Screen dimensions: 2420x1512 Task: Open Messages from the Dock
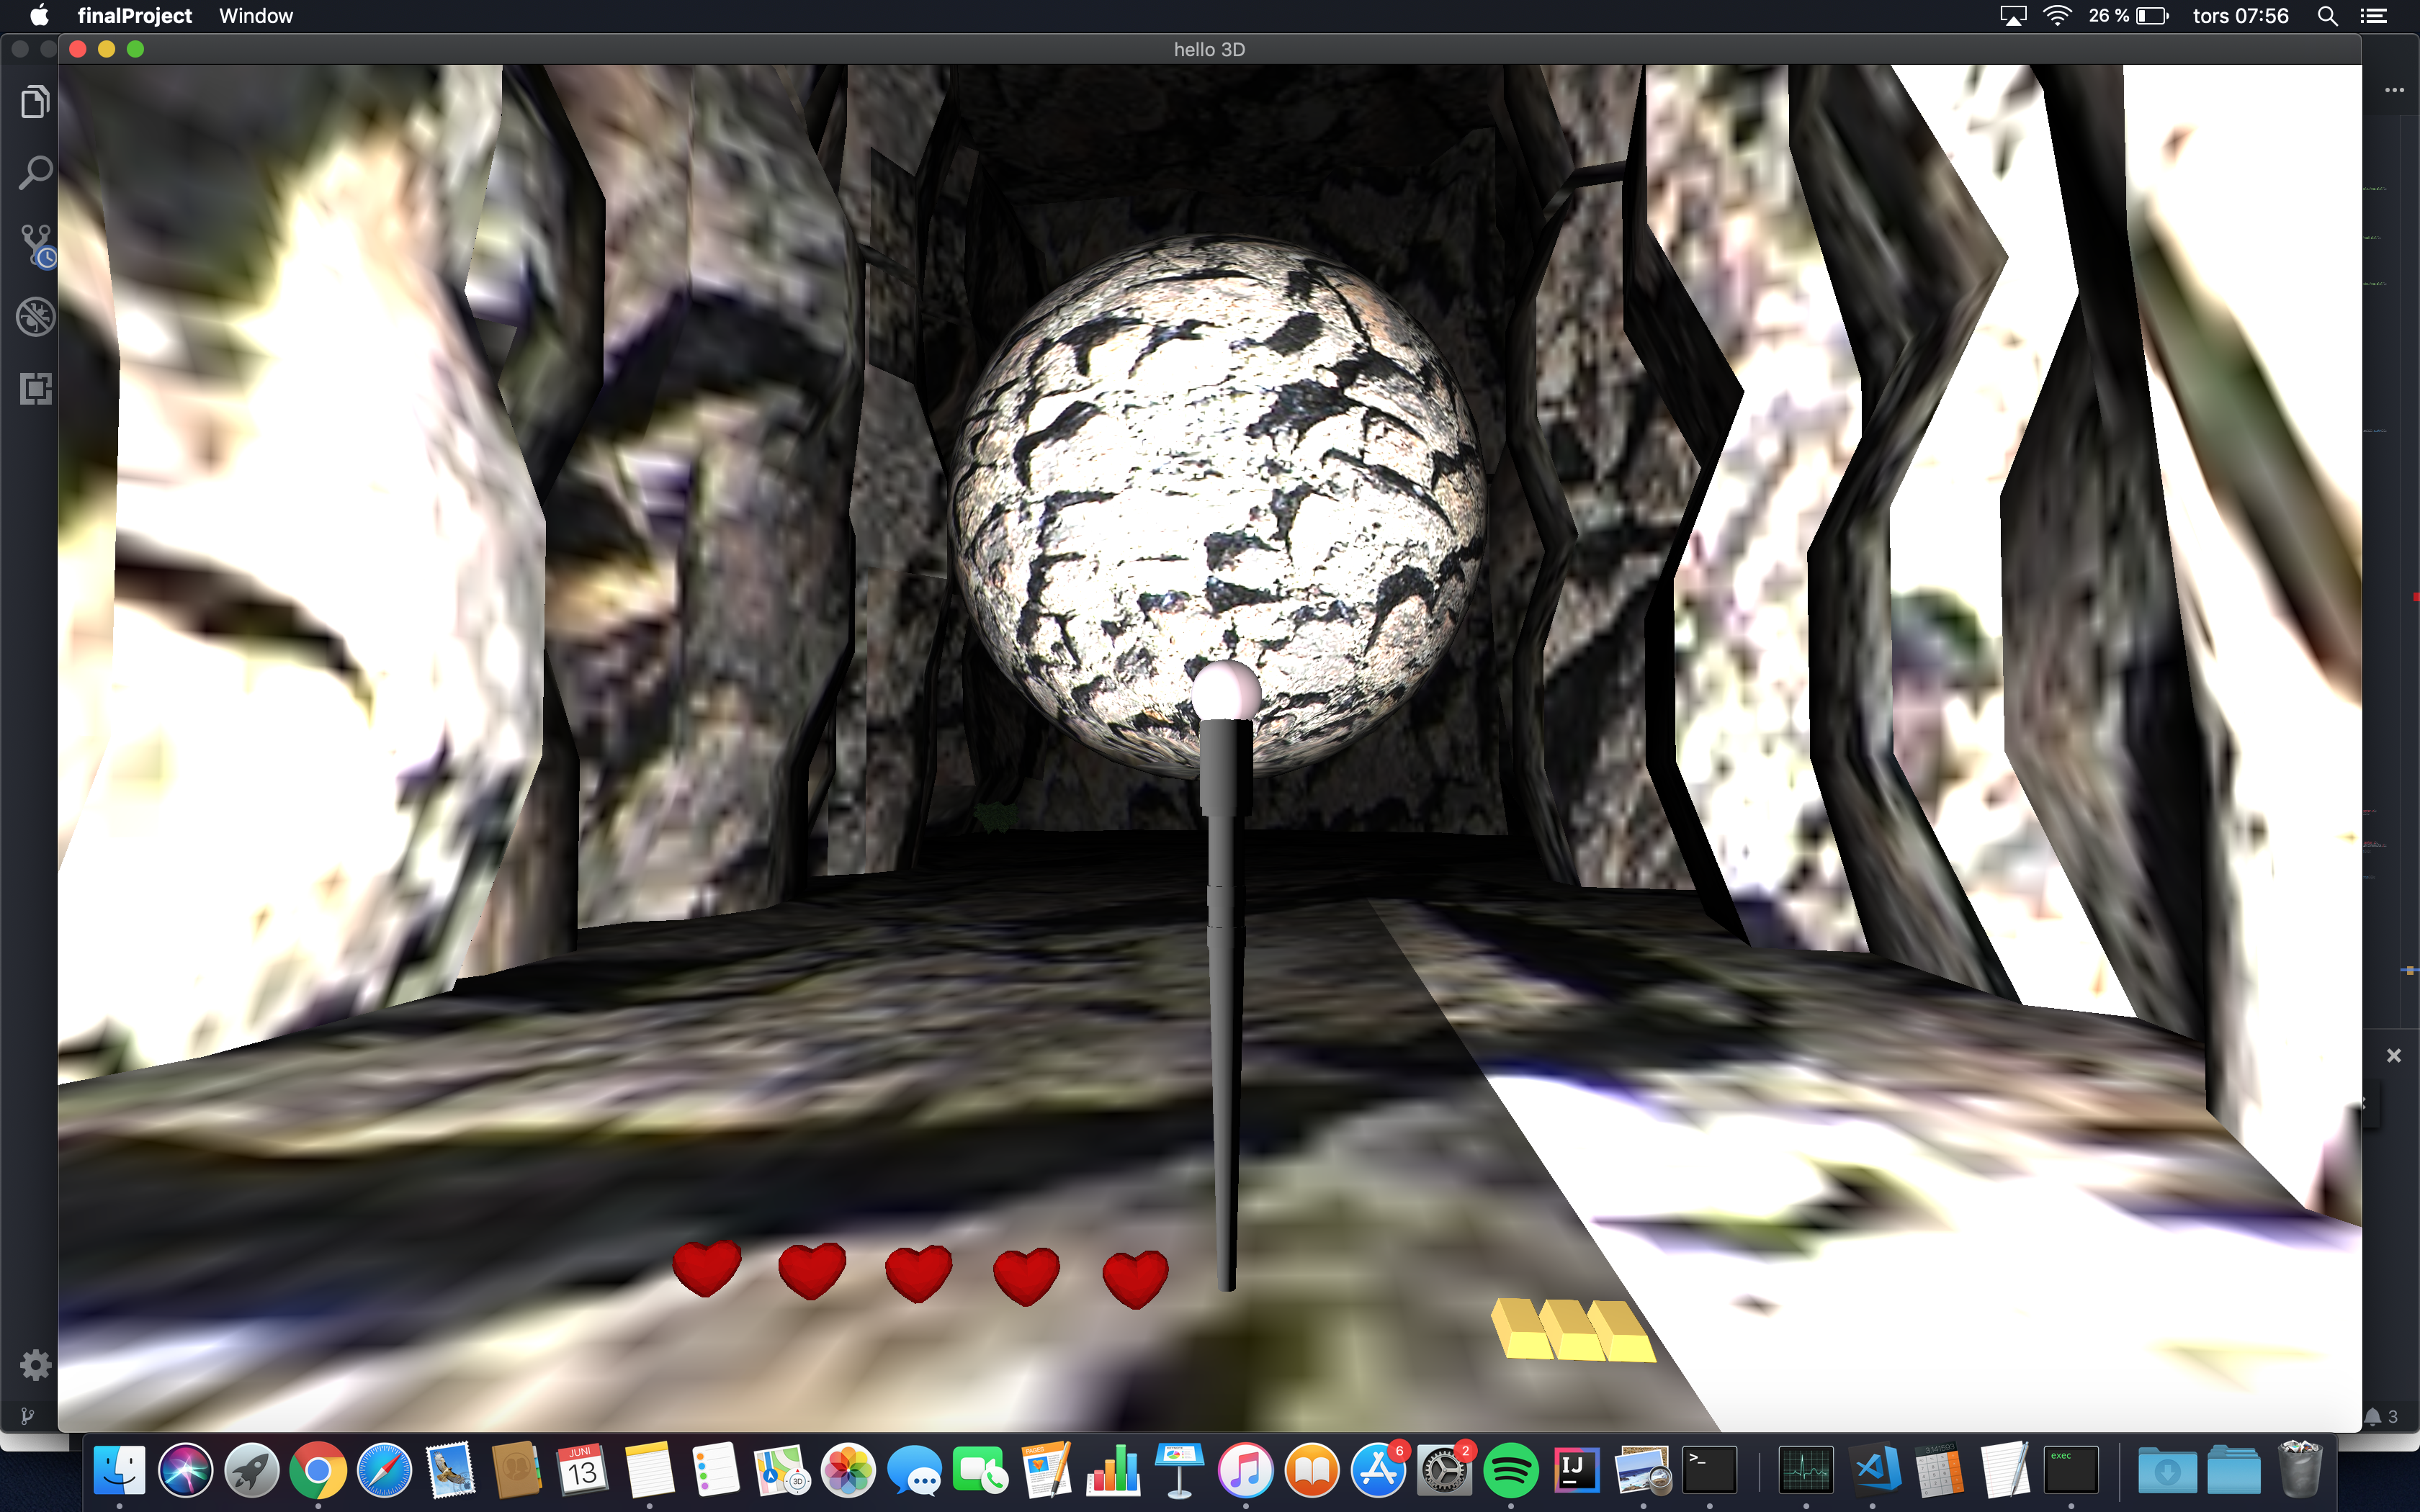click(x=914, y=1470)
